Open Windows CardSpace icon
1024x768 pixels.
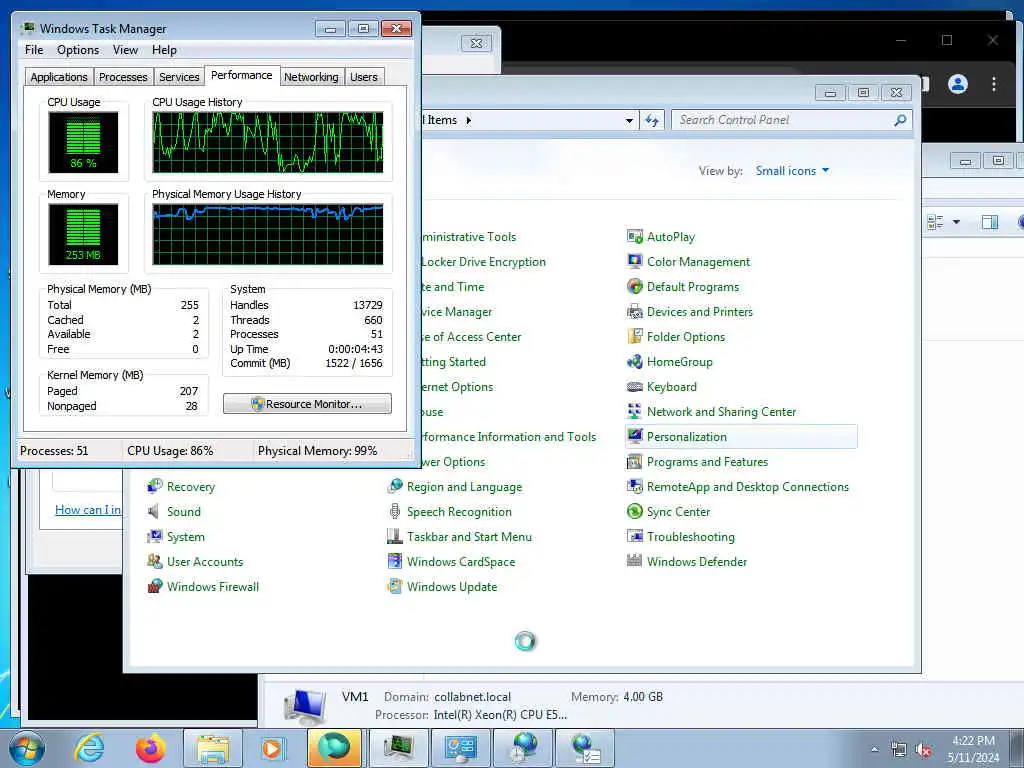point(395,562)
